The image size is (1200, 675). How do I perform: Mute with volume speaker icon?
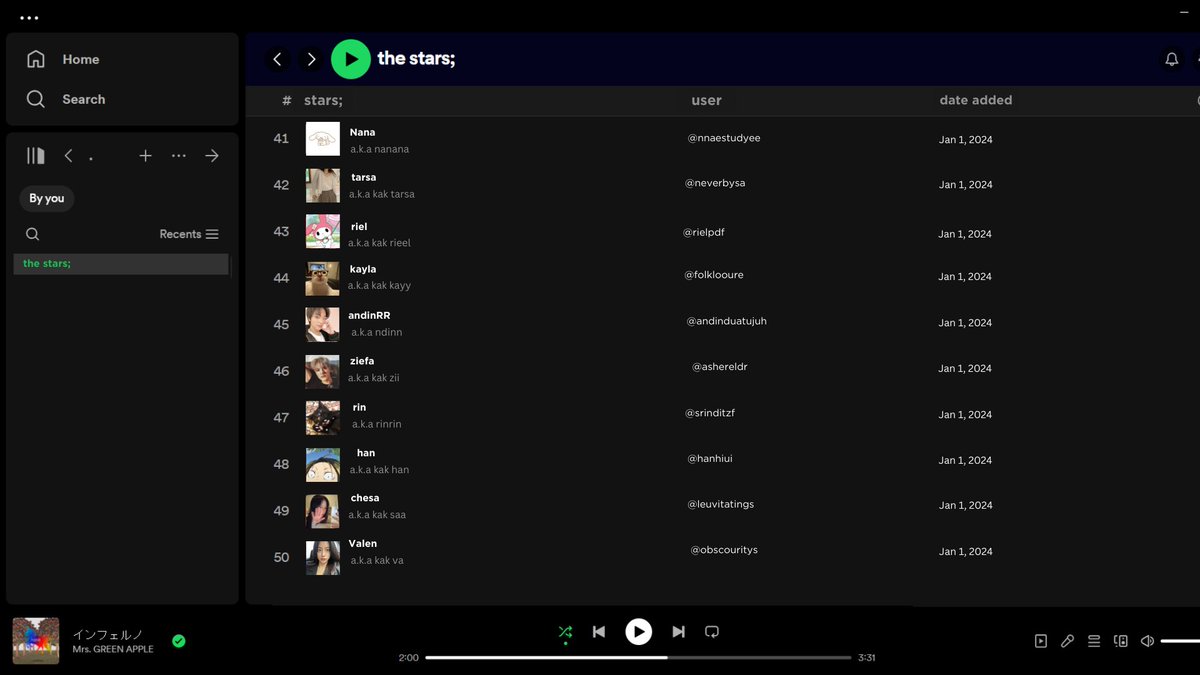1148,641
